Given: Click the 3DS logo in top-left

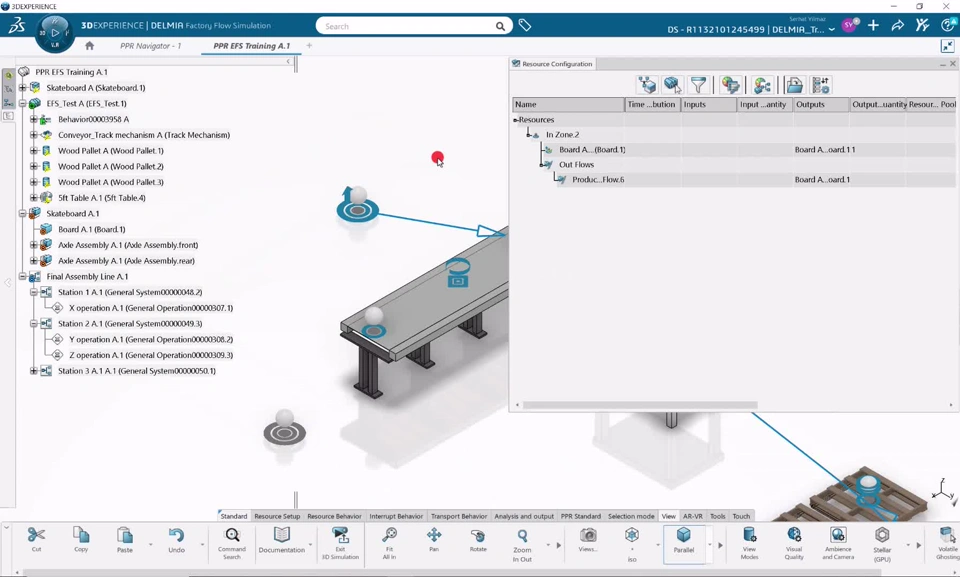Looking at the screenshot, I should 17,25.
